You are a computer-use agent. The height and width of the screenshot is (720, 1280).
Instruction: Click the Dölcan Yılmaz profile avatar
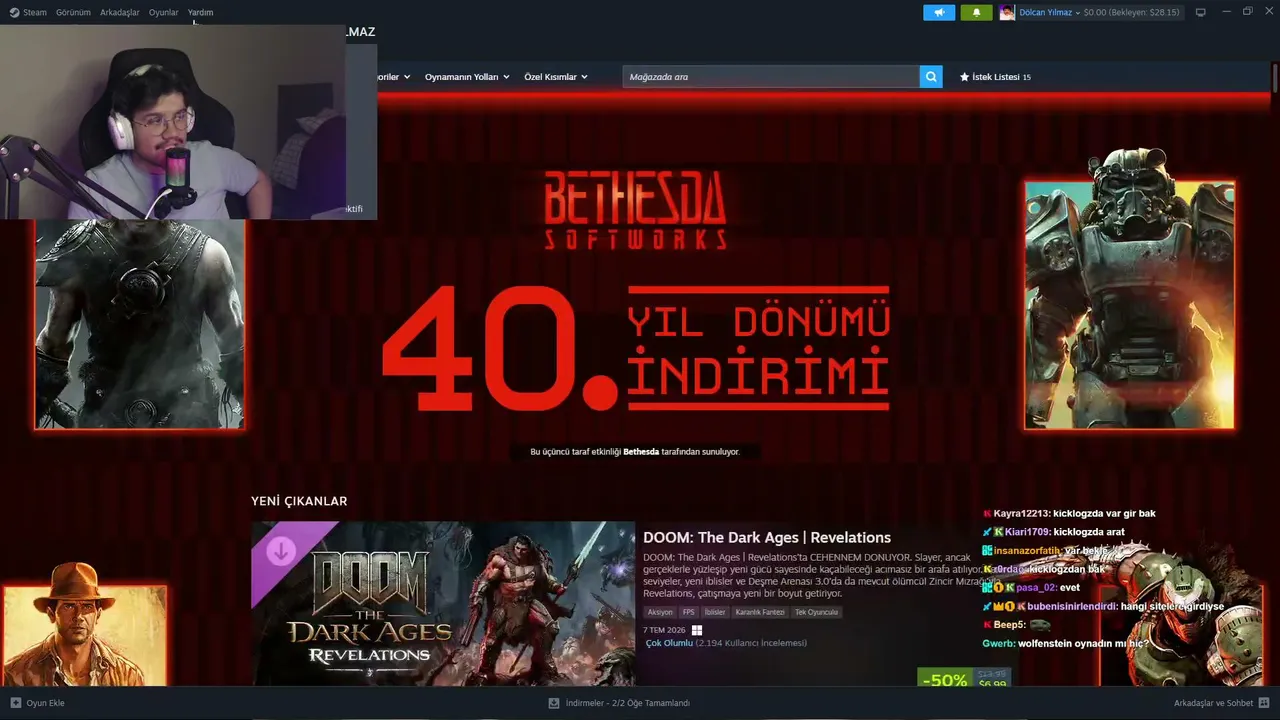pyautogui.click(x=1007, y=12)
